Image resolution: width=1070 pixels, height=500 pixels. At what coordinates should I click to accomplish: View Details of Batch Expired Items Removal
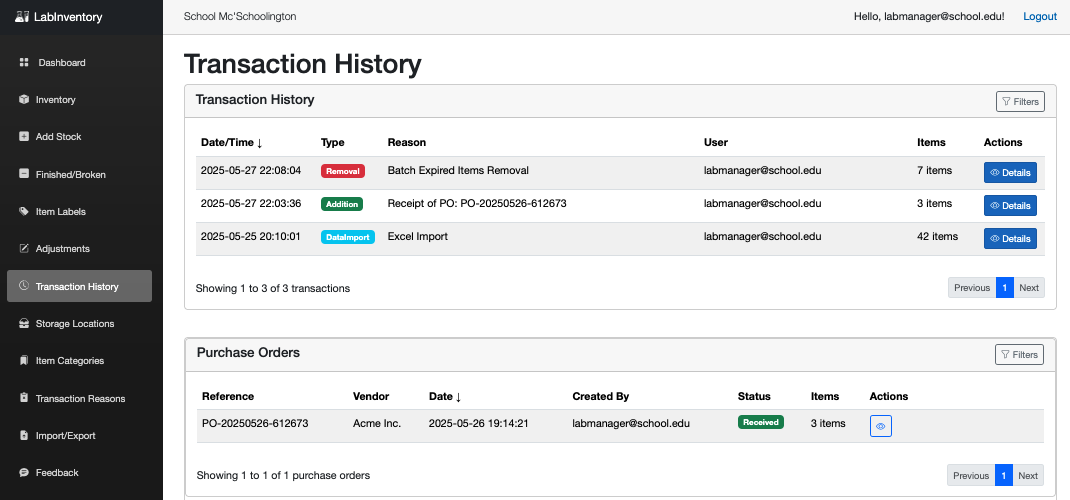click(1010, 173)
